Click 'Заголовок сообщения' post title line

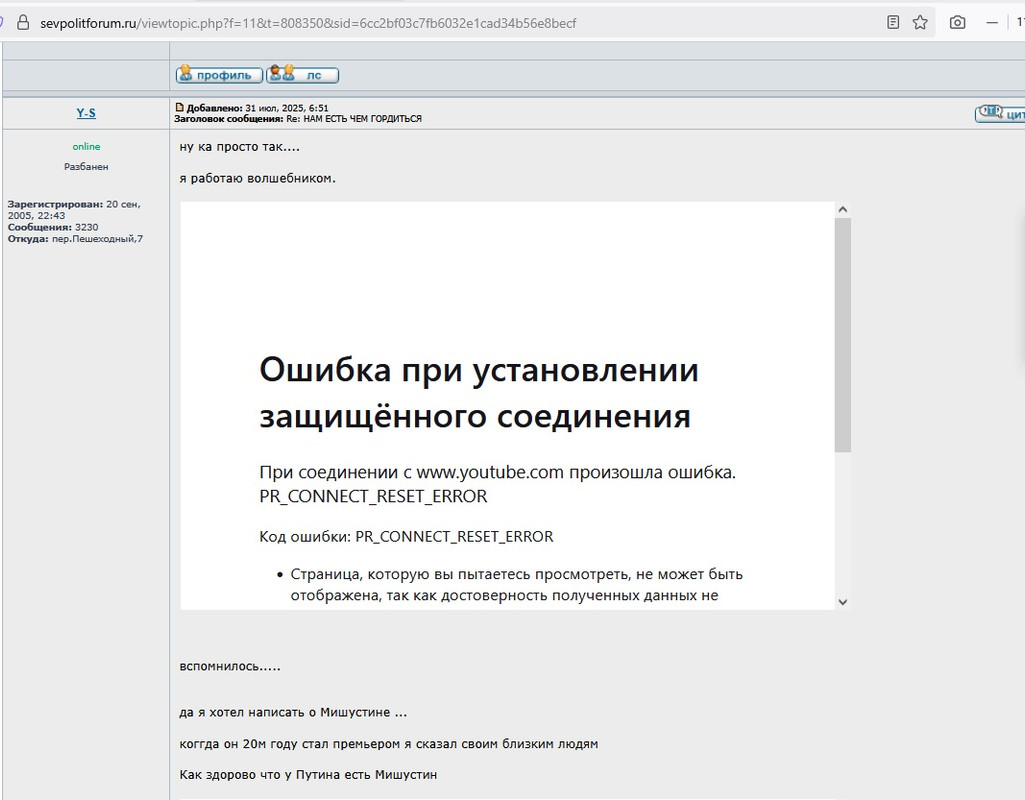(297, 119)
